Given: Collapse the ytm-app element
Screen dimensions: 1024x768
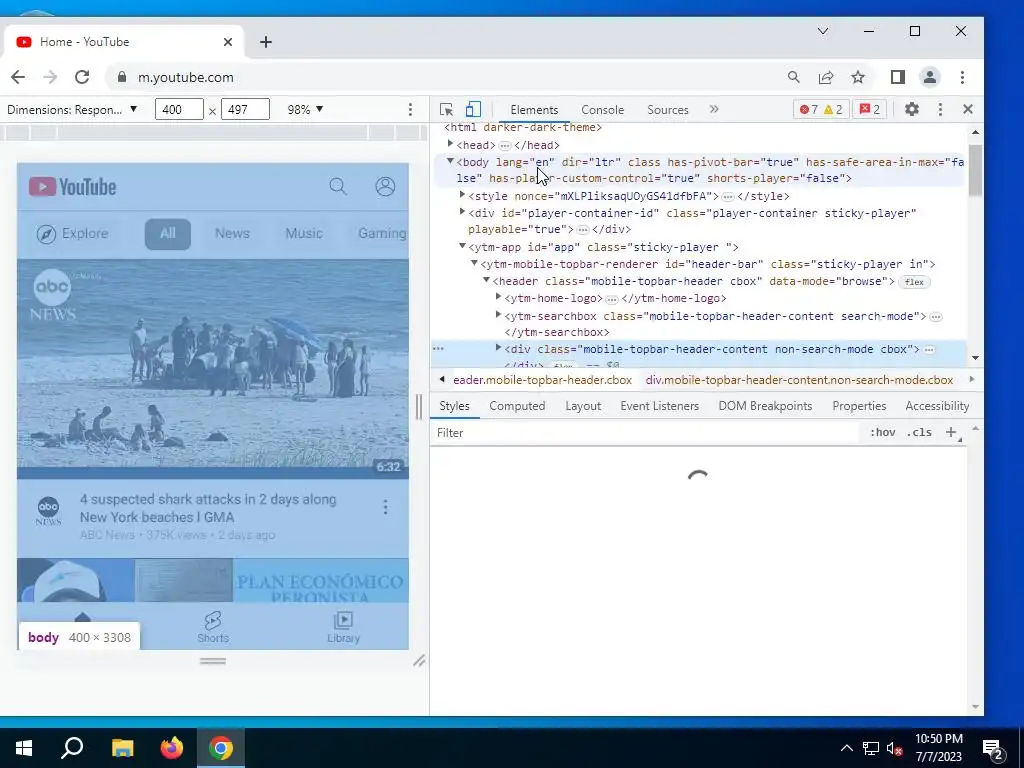Looking at the screenshot, I should coord(462,246).
